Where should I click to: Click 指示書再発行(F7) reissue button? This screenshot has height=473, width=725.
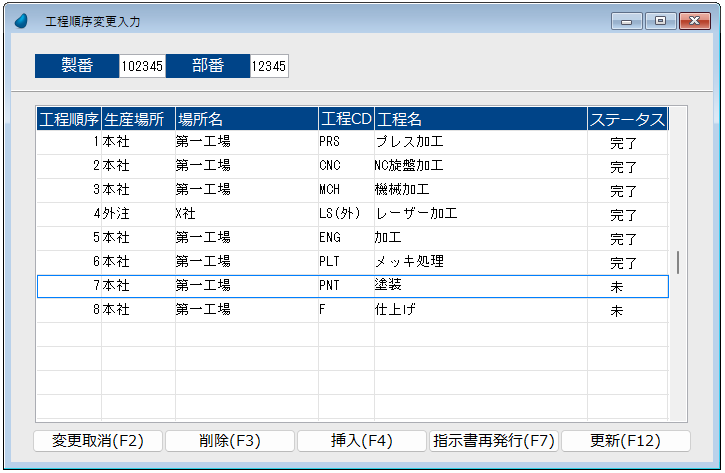coord(493,441)
